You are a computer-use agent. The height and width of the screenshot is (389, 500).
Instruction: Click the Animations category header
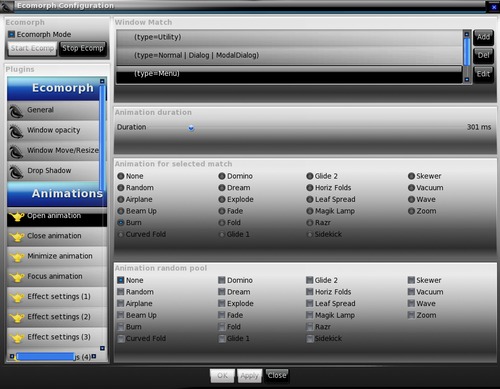click(x=57, y=194)
